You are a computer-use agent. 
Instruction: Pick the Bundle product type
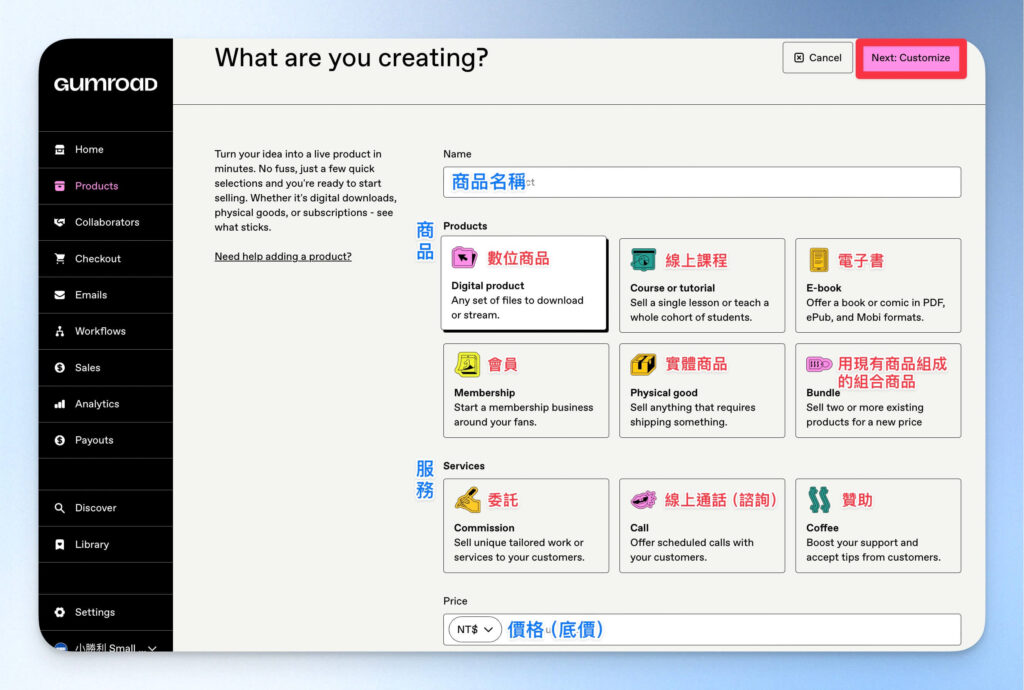(x=878, y=390)
